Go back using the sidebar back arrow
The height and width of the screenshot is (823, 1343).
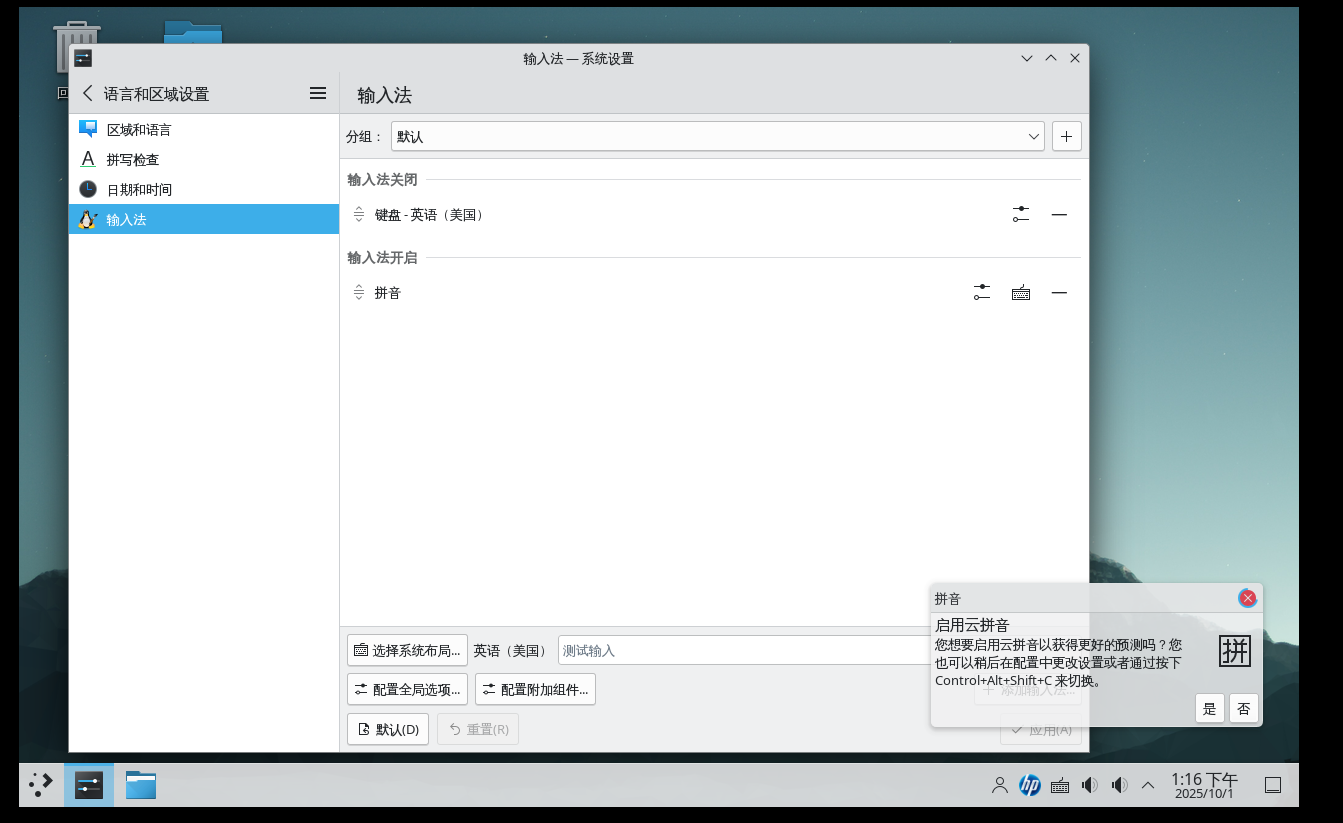[x=88, y=93]
